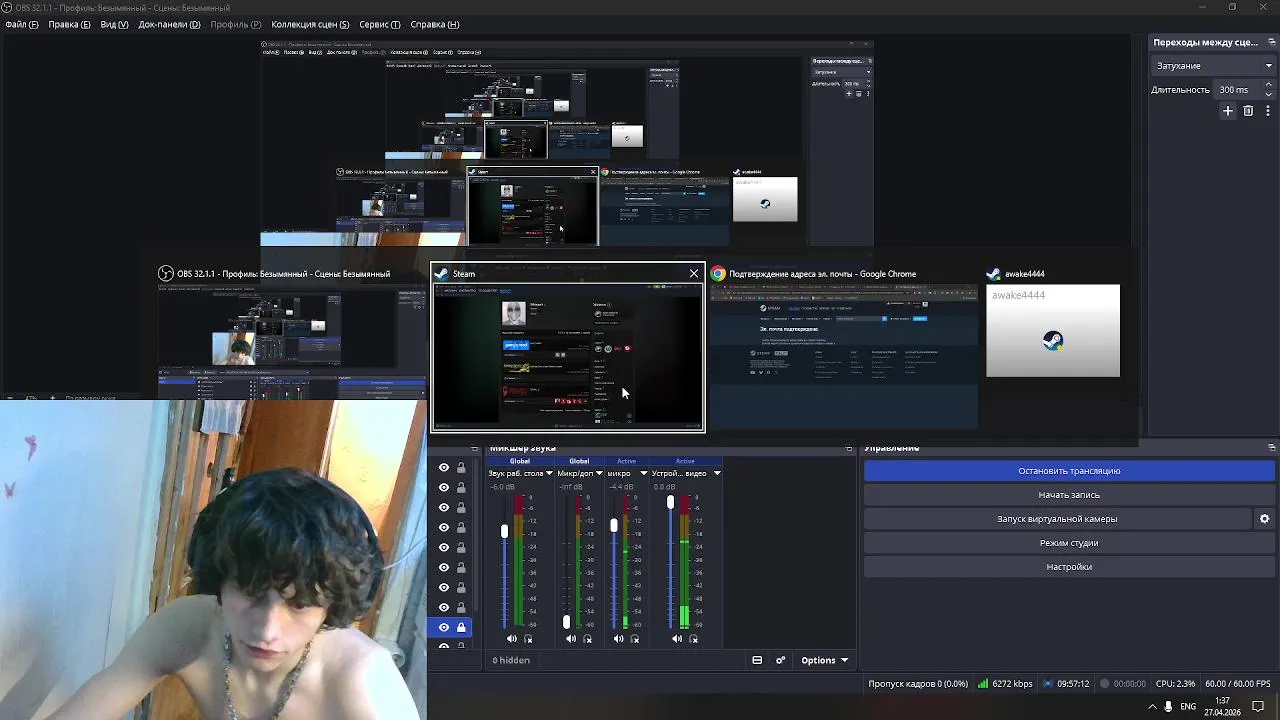The image size is (1280, 720).
Task: Adjust the Звук раб. стола volume slider handle
Action: point(504,531)
